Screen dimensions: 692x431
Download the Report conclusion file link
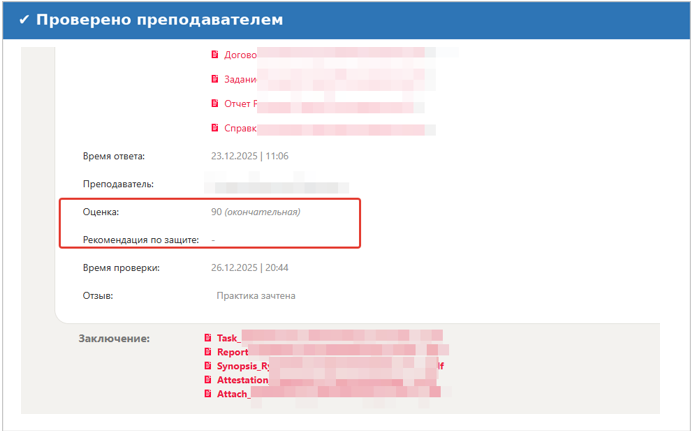point(232,352)
